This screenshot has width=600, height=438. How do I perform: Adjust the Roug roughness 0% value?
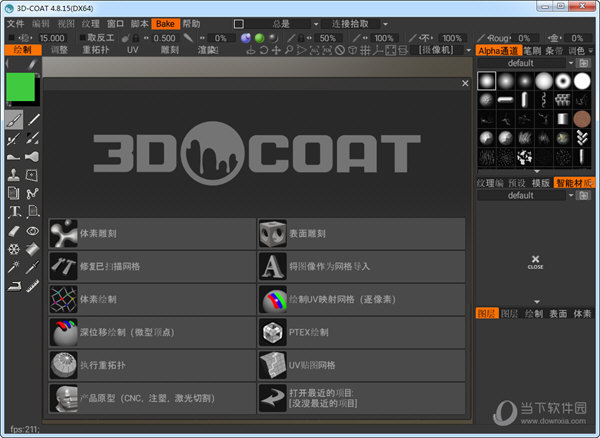click(524, 38)
